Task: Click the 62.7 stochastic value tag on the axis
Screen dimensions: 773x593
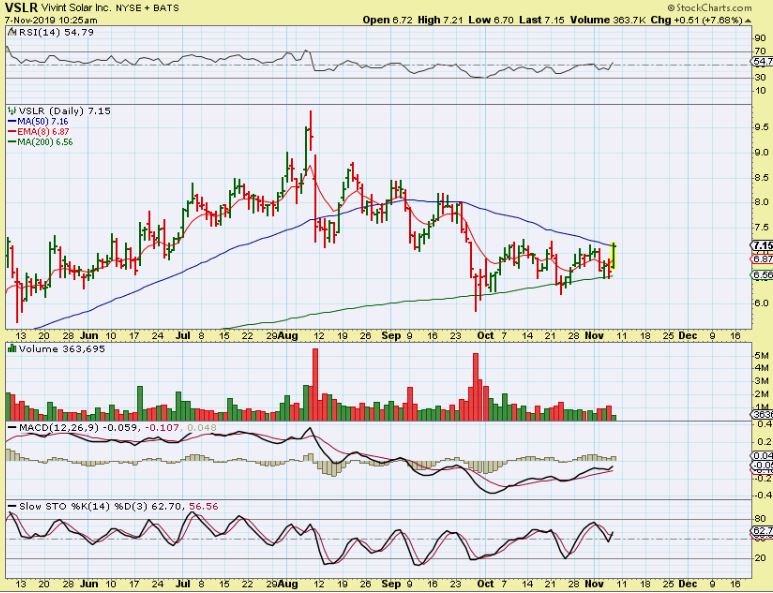Action: tap(763, 531)
